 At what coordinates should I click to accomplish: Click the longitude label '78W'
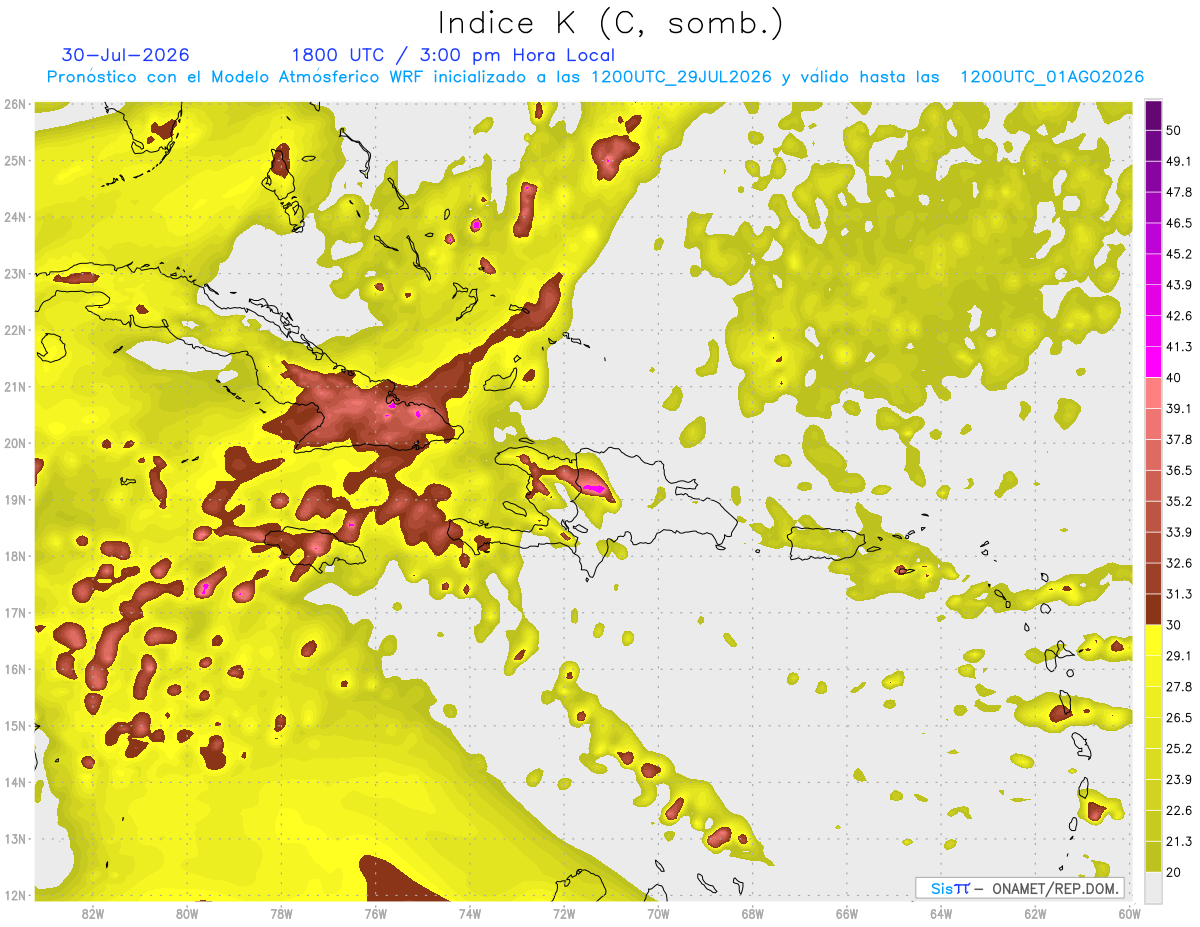(281, 913)
